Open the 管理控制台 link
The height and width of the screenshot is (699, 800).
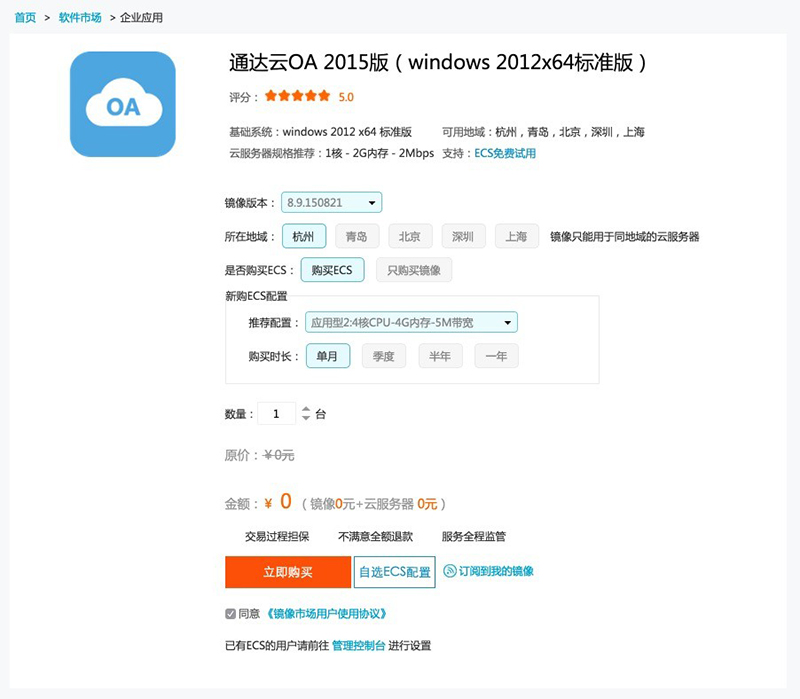(x=358, y=645)
